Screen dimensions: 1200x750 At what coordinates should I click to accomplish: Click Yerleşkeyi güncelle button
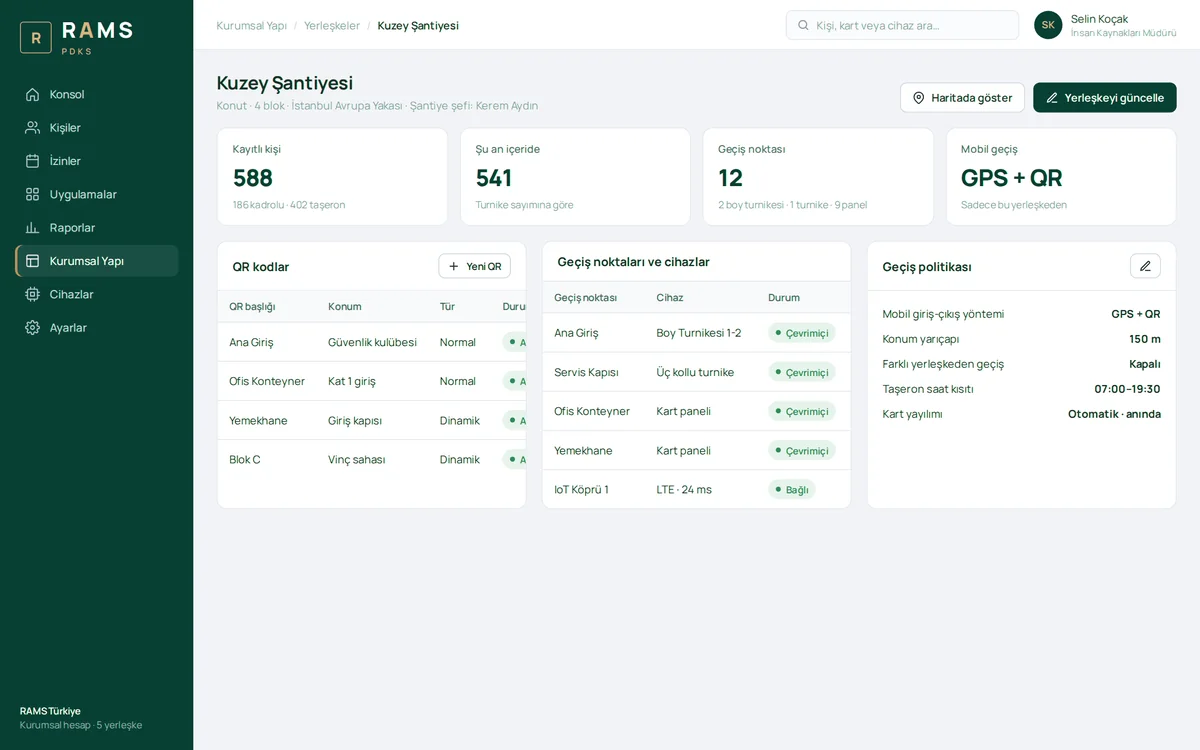point(1105,98)
